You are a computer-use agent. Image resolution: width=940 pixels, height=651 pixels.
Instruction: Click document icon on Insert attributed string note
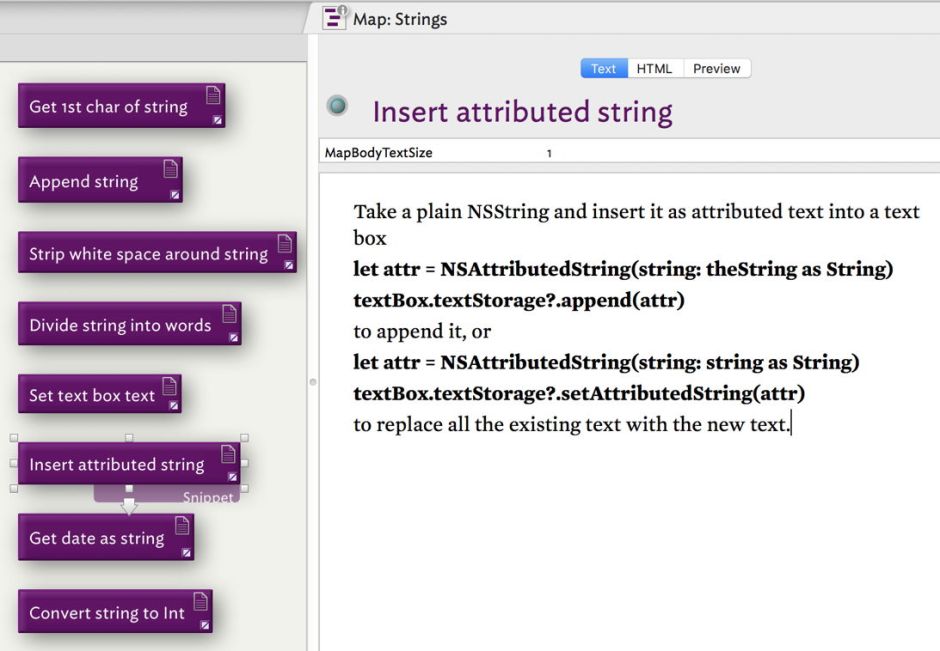coord(229,454)
